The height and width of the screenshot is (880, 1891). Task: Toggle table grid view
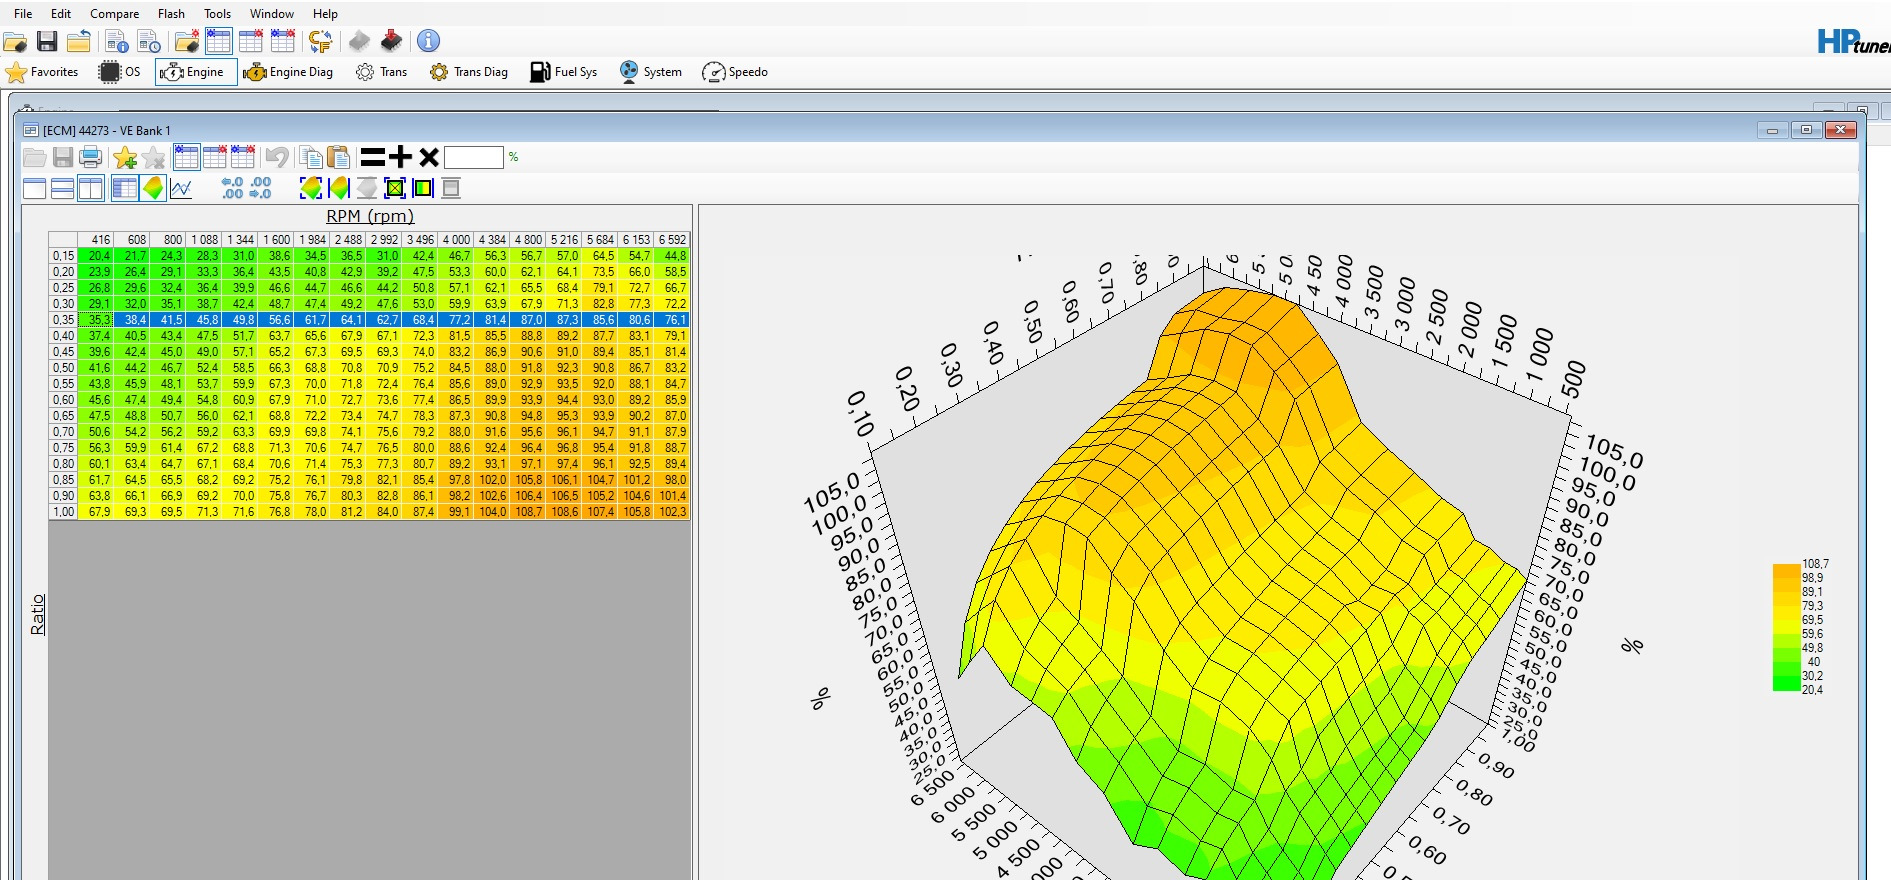[x=125, y=188]
